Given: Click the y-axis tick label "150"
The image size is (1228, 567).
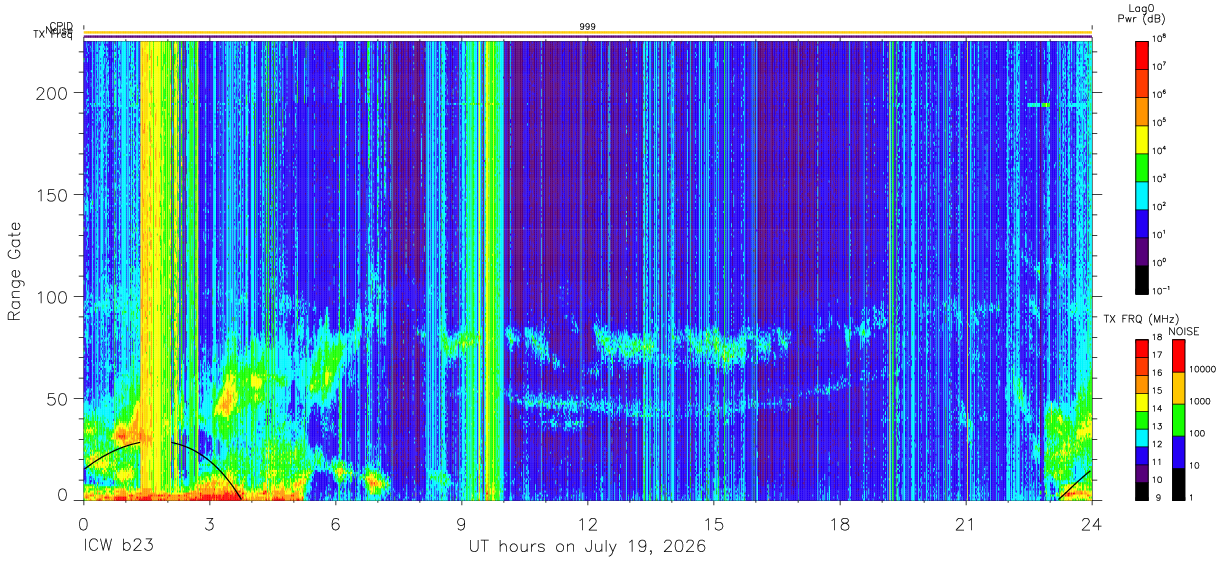Looking at the screenshot, I should coord(53,195).
